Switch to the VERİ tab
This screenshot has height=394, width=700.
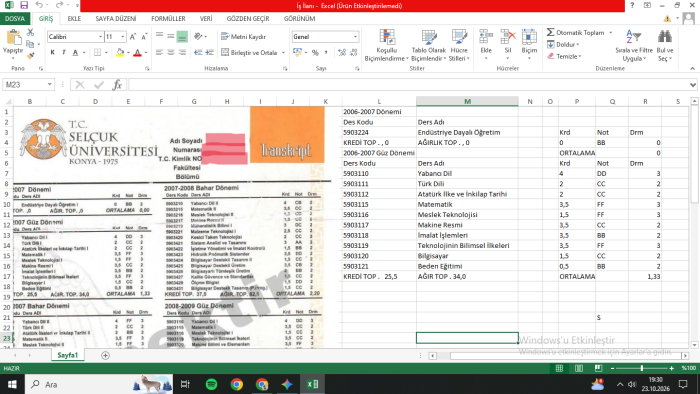(x=206, y=19)
